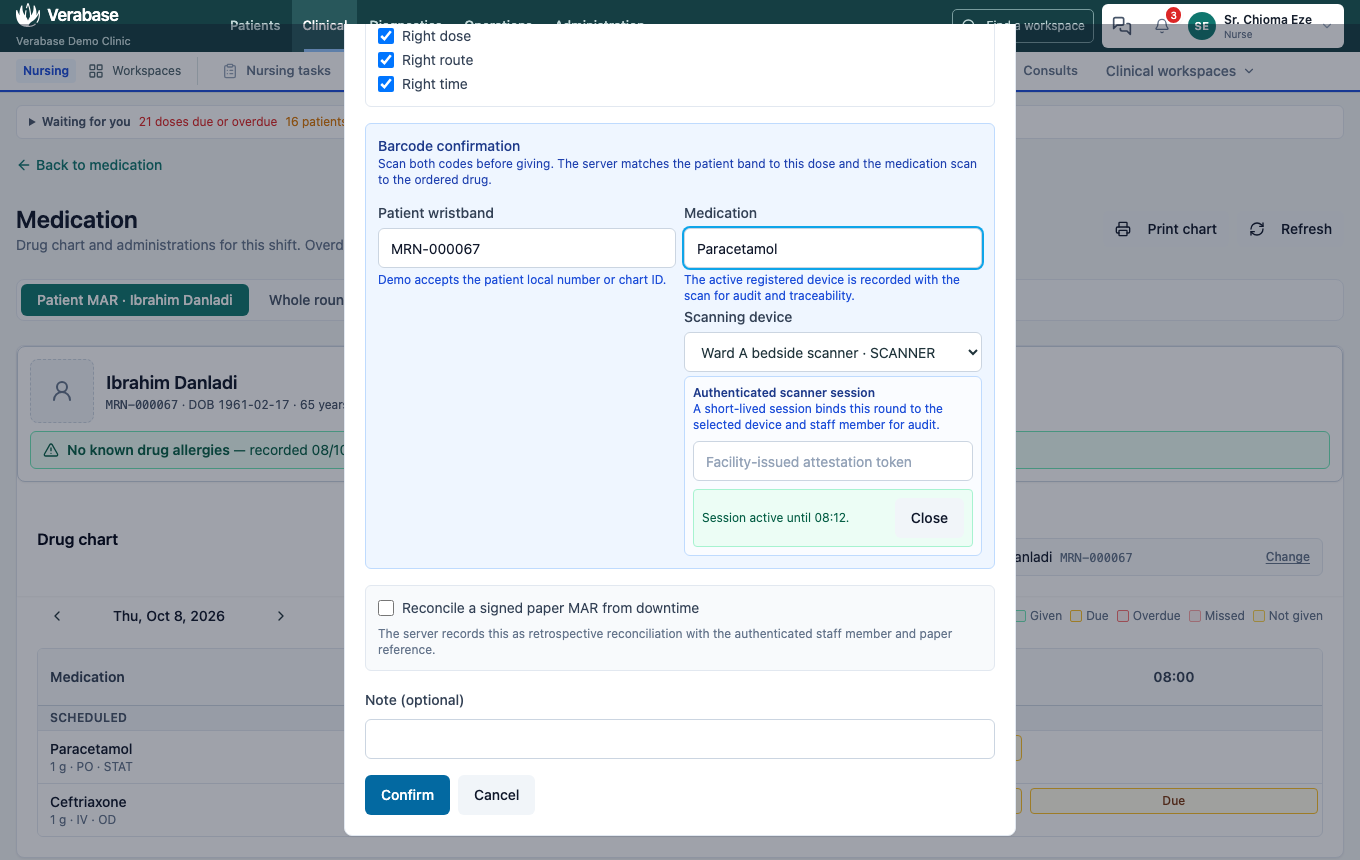
Task: Select Patient MAR Ibrahim Danladi tab
Action: point(135,300)
